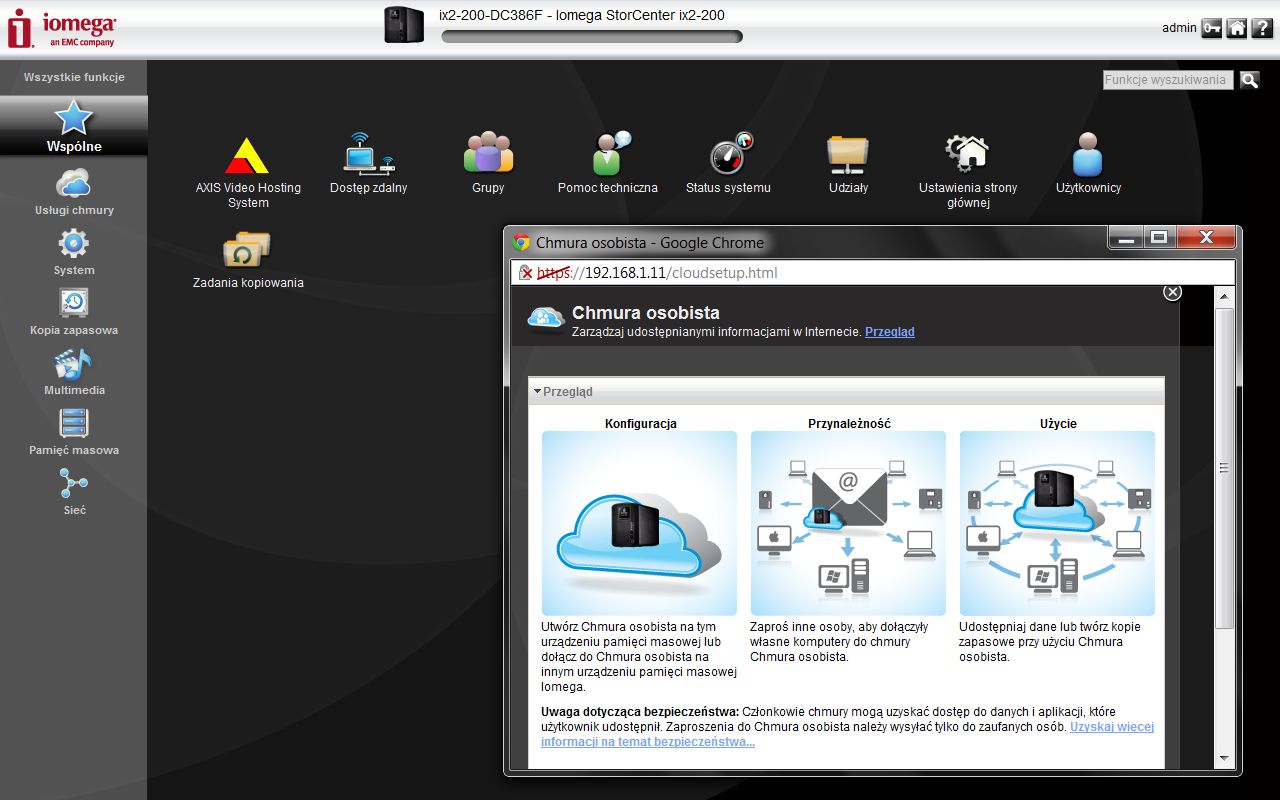Click the Użycie sharing image
Viewport: 1280px width, 800px height.
[1057, 523]
